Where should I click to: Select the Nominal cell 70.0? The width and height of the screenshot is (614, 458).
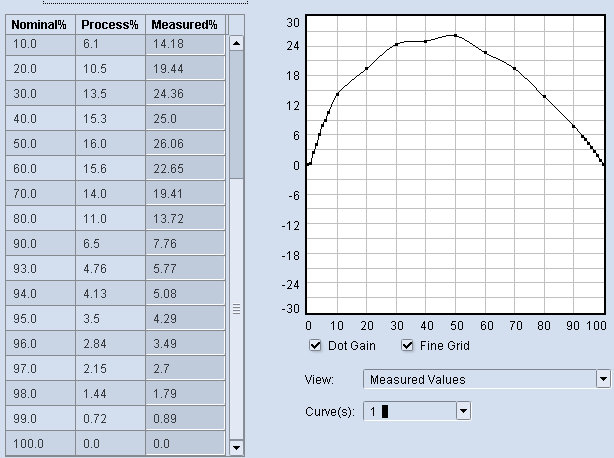pyautogui.click(x=40, y=194)
